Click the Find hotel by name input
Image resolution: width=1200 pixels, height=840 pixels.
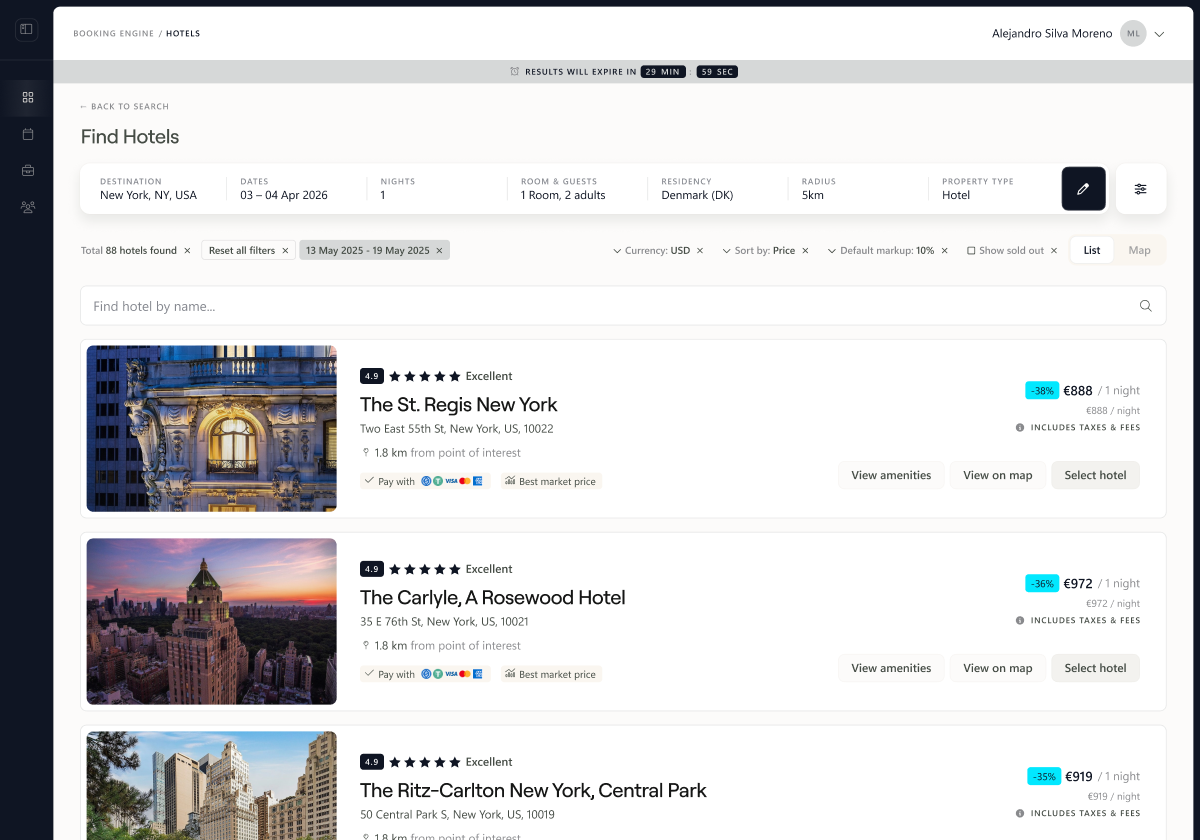point(623,306)
